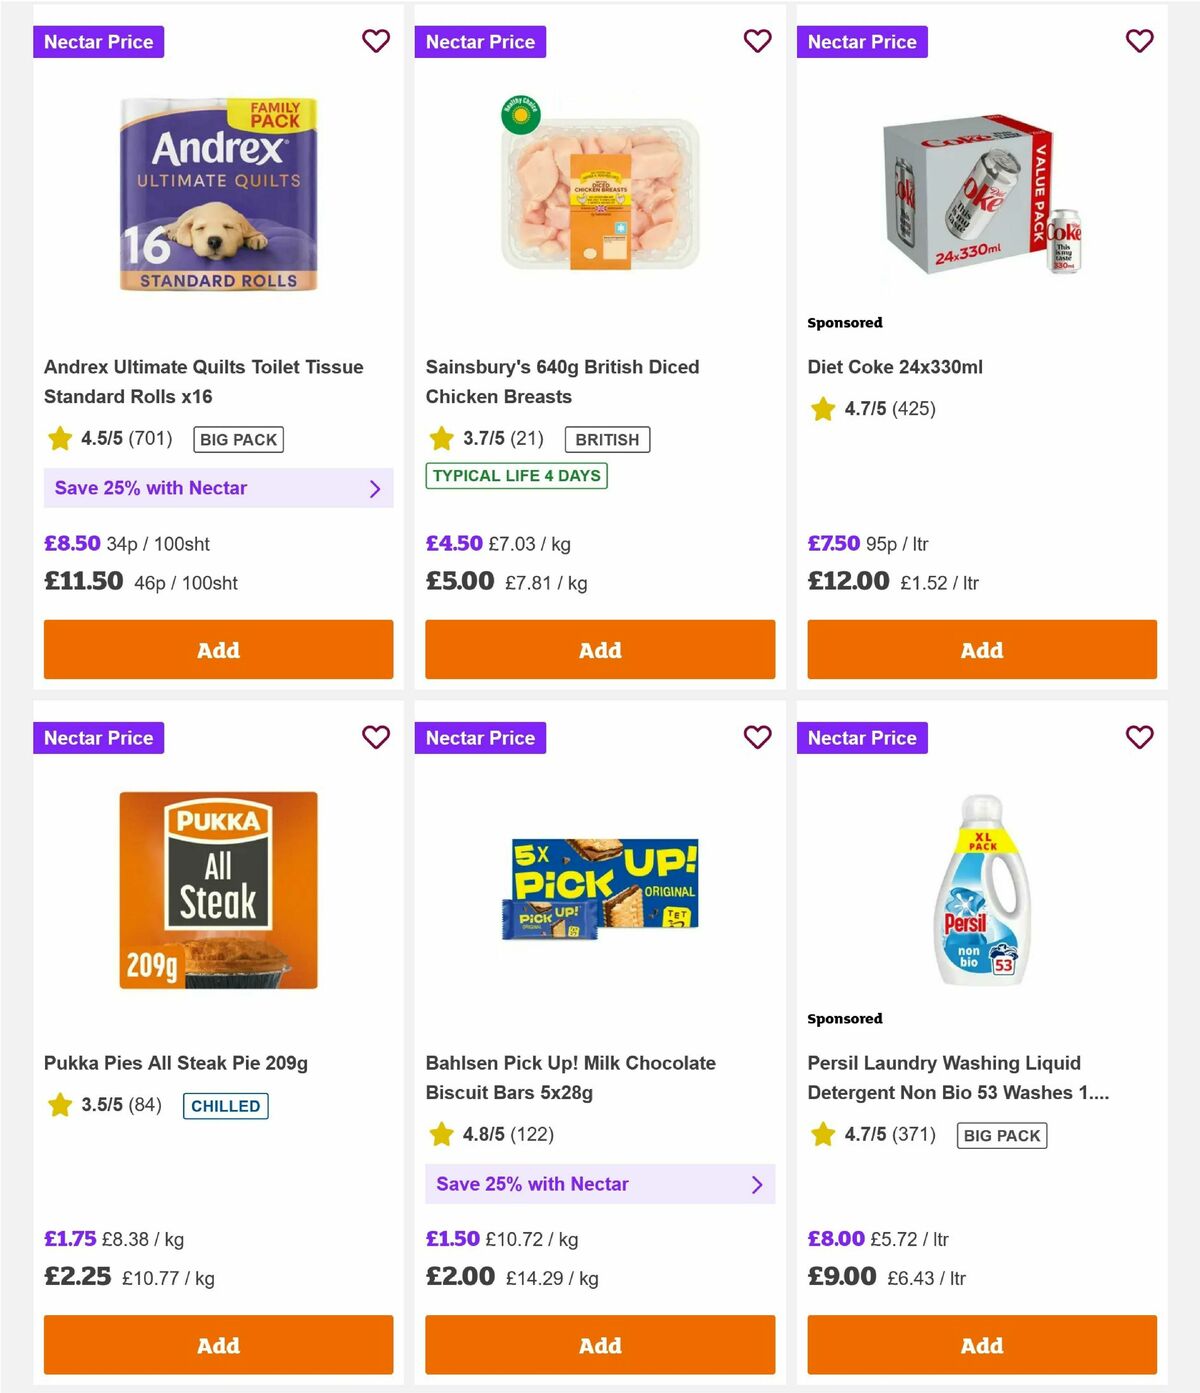1200x1393 pixels.
Task: Add Diet Coke 24x330ml to the trolley
Action: click(x=981, y=649)
